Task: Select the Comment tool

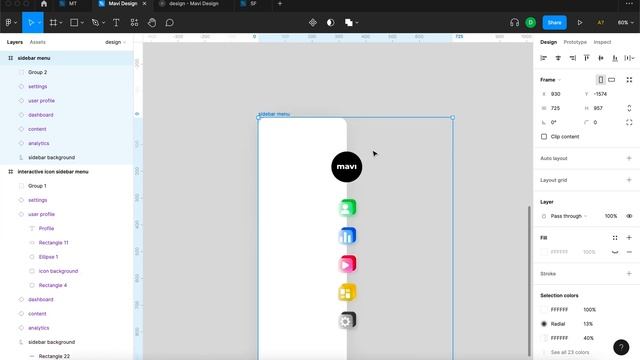Action: pyautogui.click(x=169, y=23)
